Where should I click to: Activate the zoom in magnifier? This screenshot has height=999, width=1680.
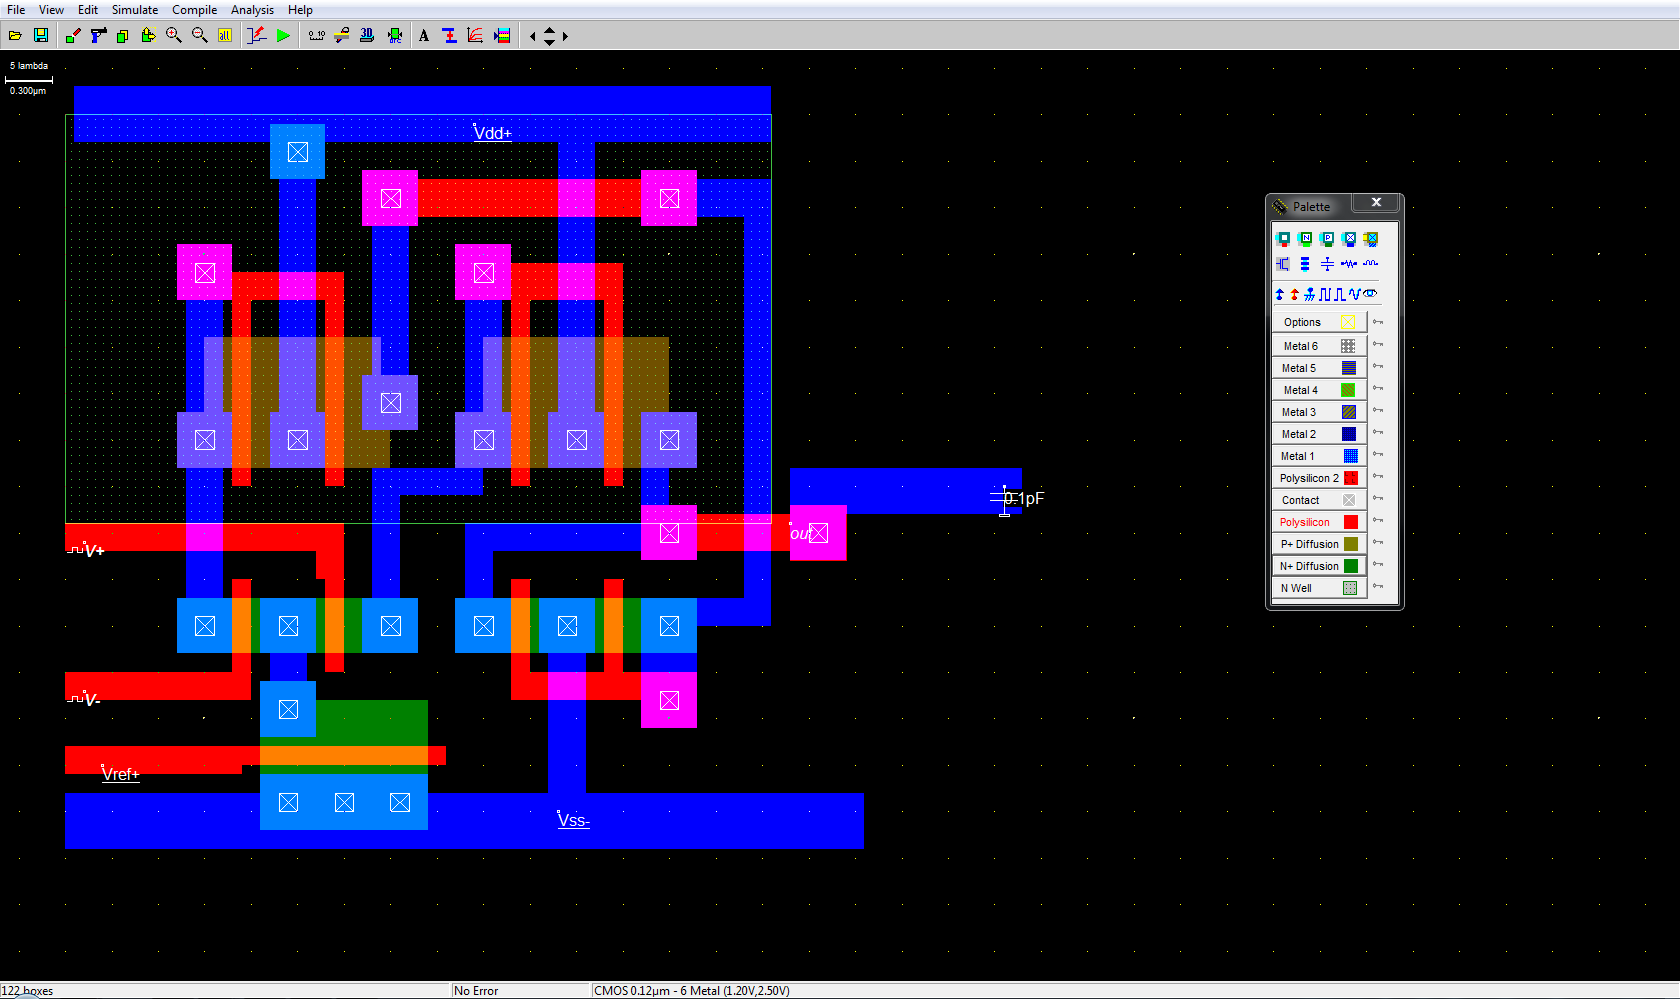pos(174,36)
